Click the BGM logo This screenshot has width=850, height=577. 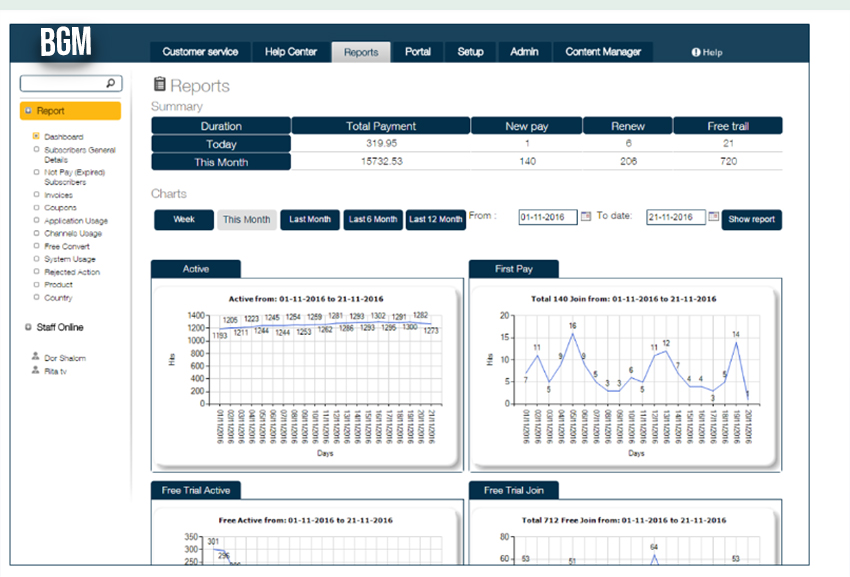66,42
